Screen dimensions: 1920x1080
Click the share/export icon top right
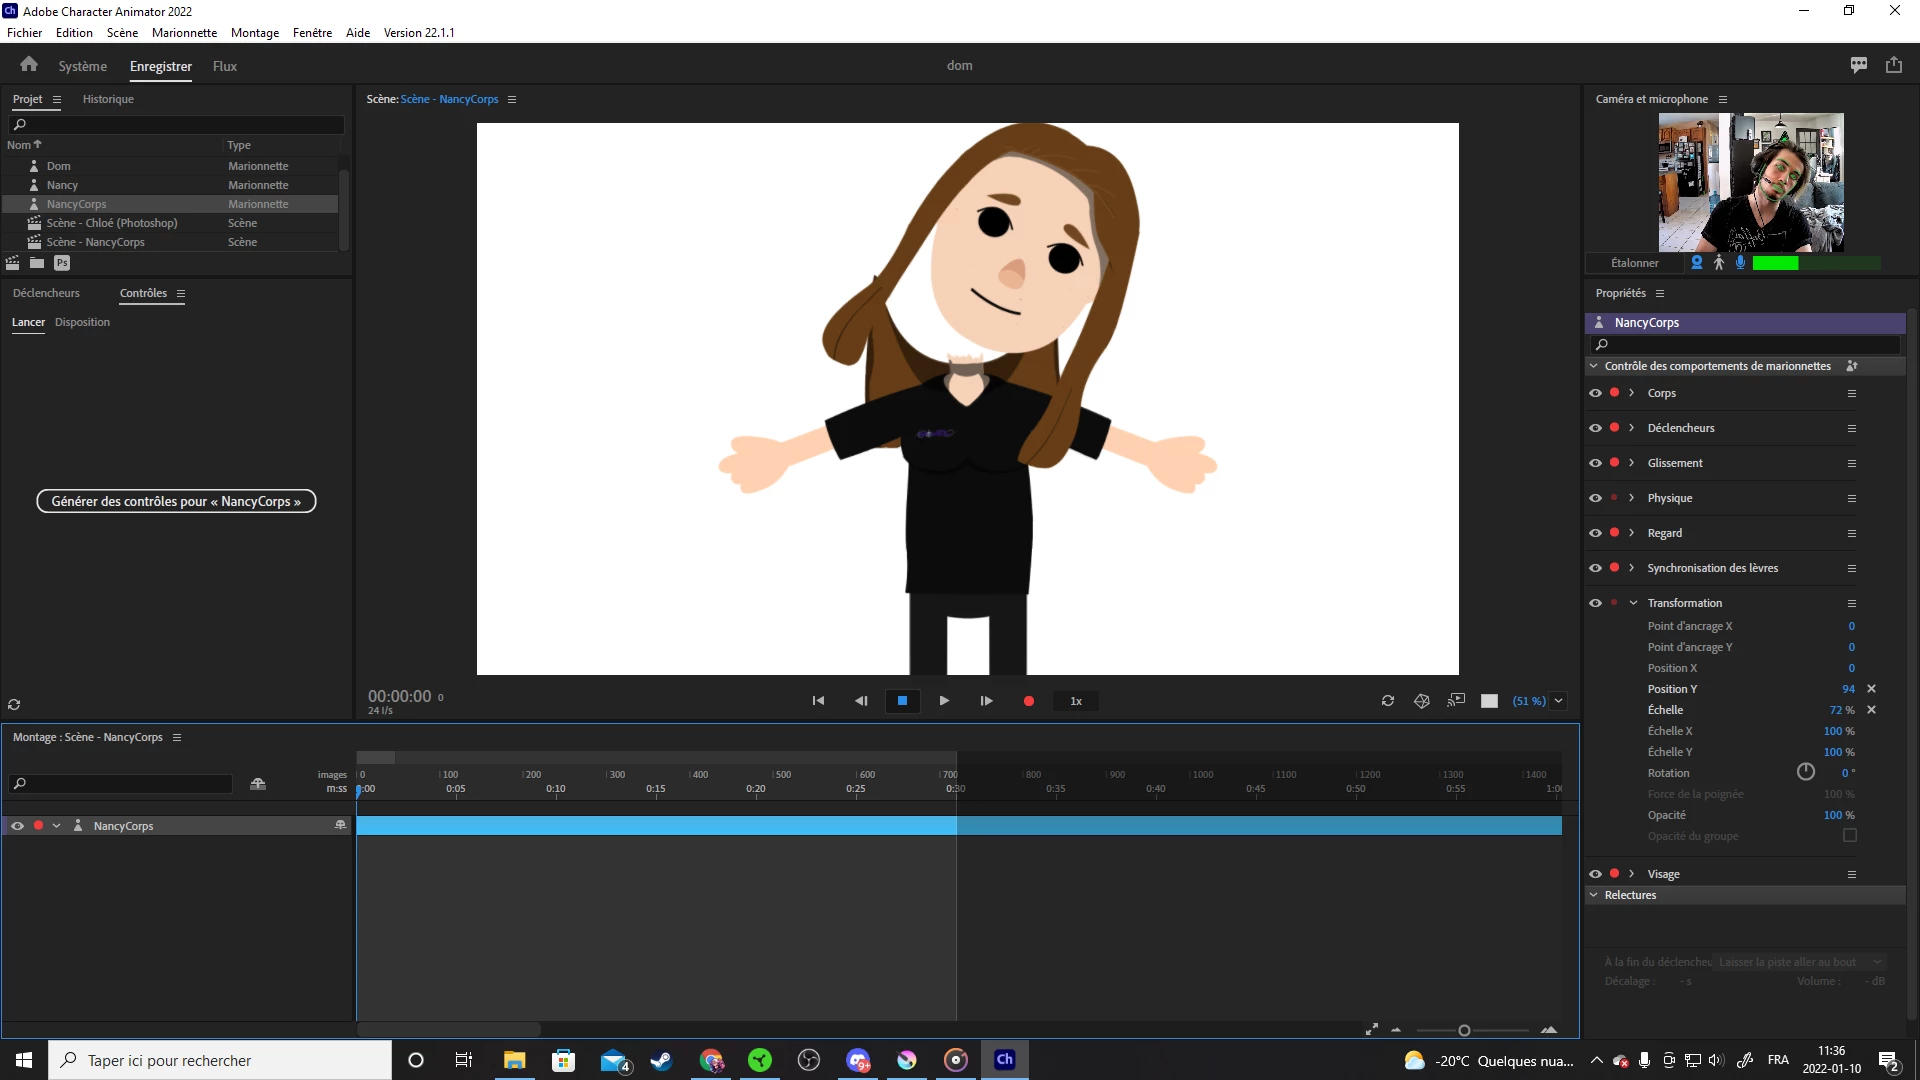[1894, 65]
